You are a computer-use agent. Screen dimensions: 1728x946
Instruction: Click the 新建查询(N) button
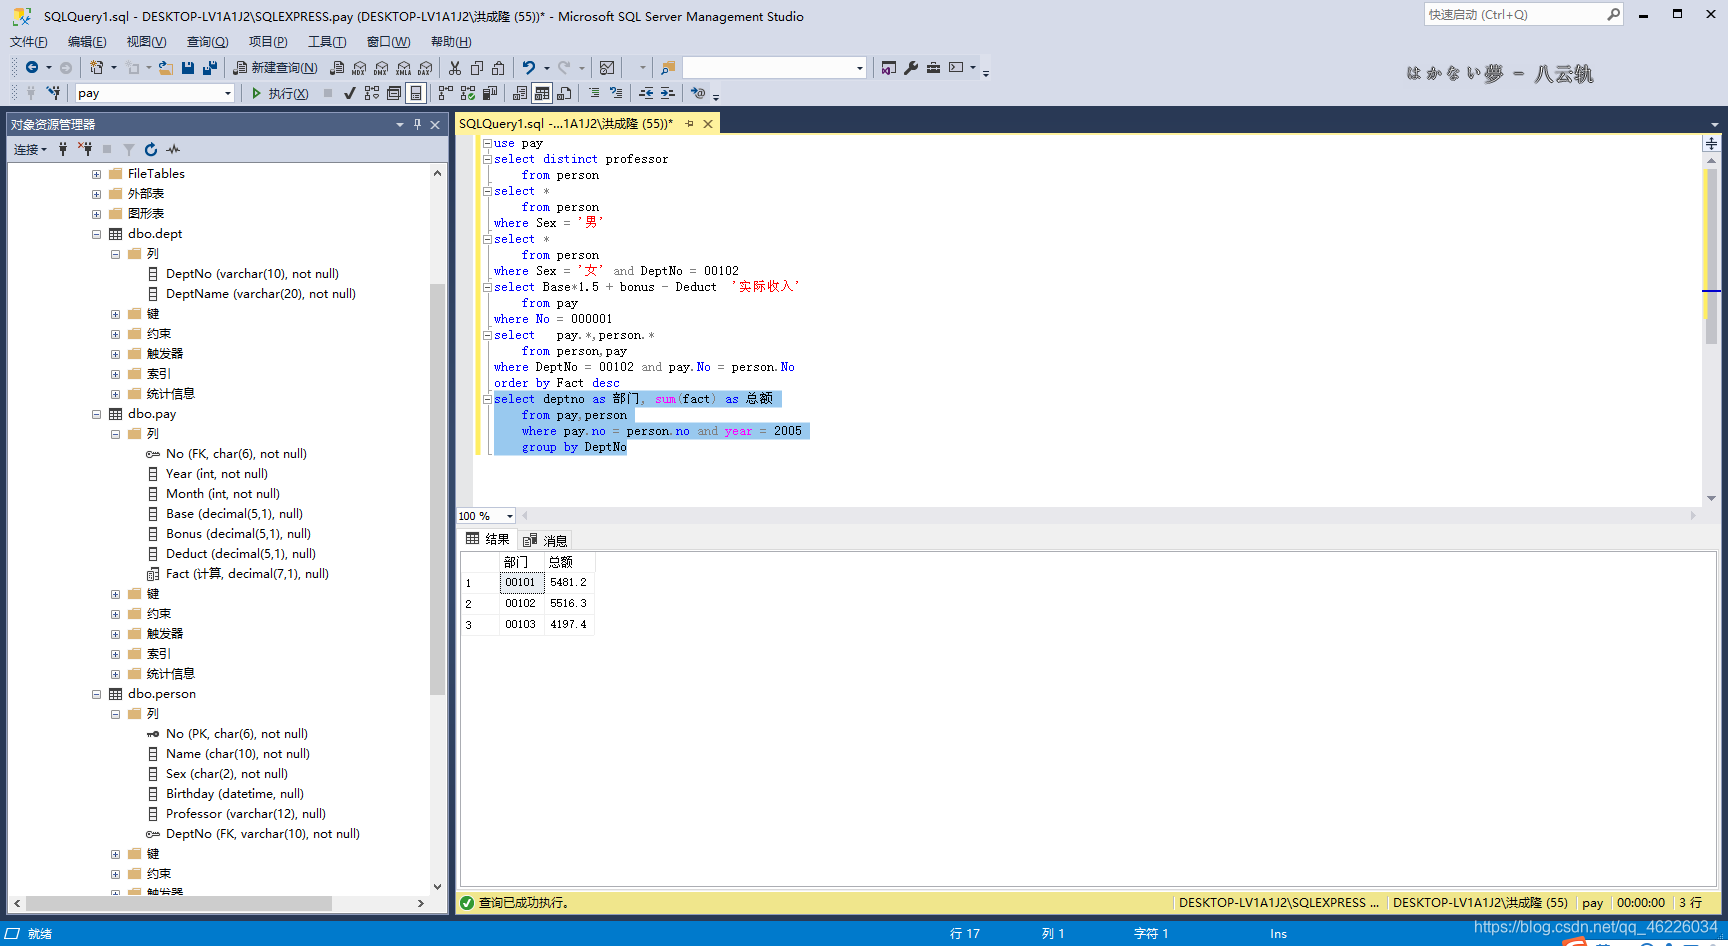[x=275, y=67]
